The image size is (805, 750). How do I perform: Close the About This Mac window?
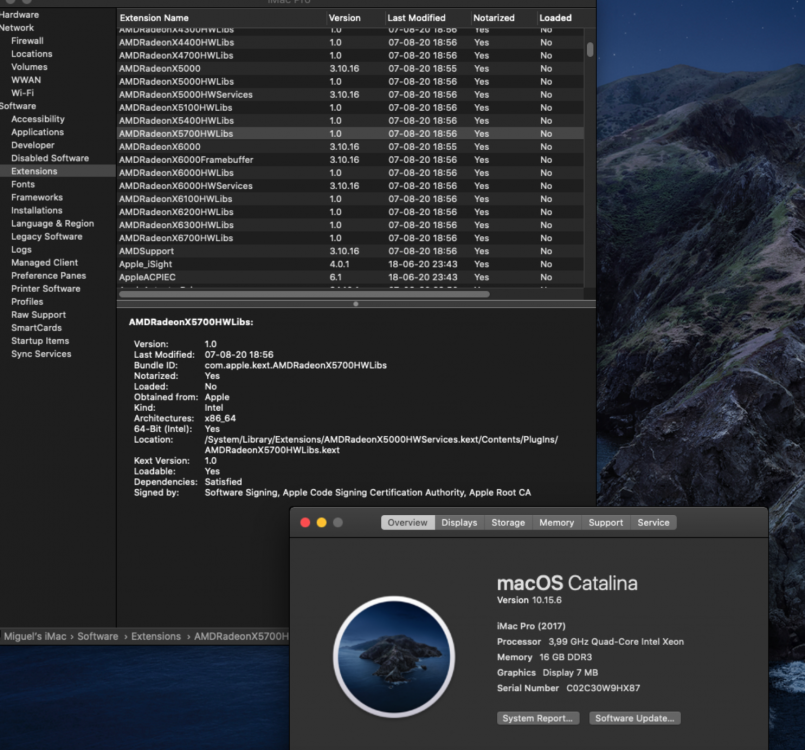coord(305,523)
